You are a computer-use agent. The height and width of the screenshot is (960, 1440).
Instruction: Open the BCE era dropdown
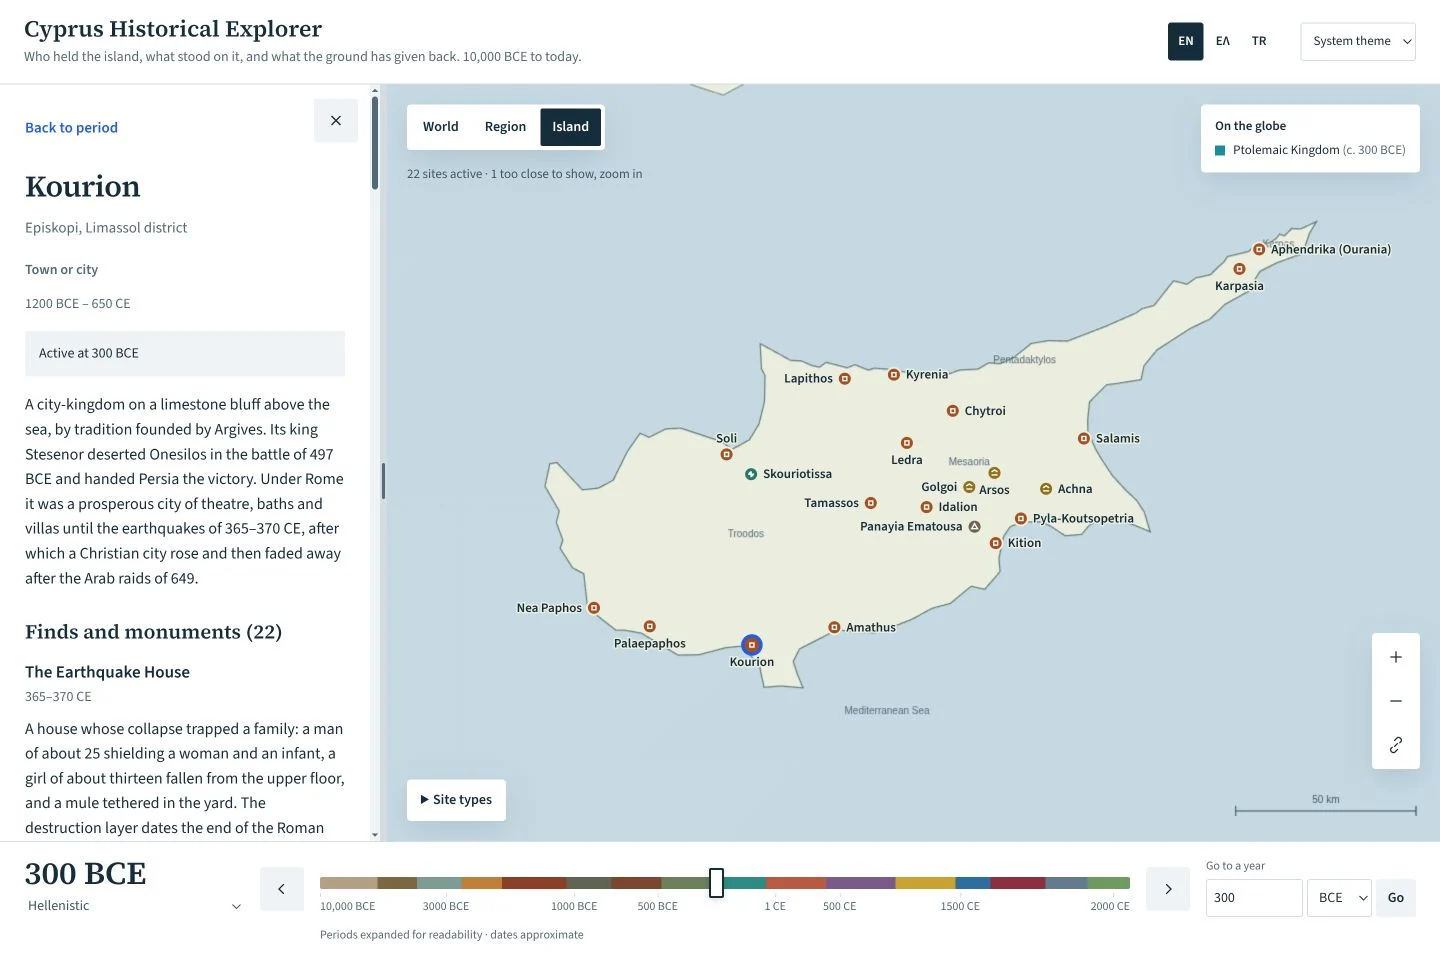(x=1339, y=898)
